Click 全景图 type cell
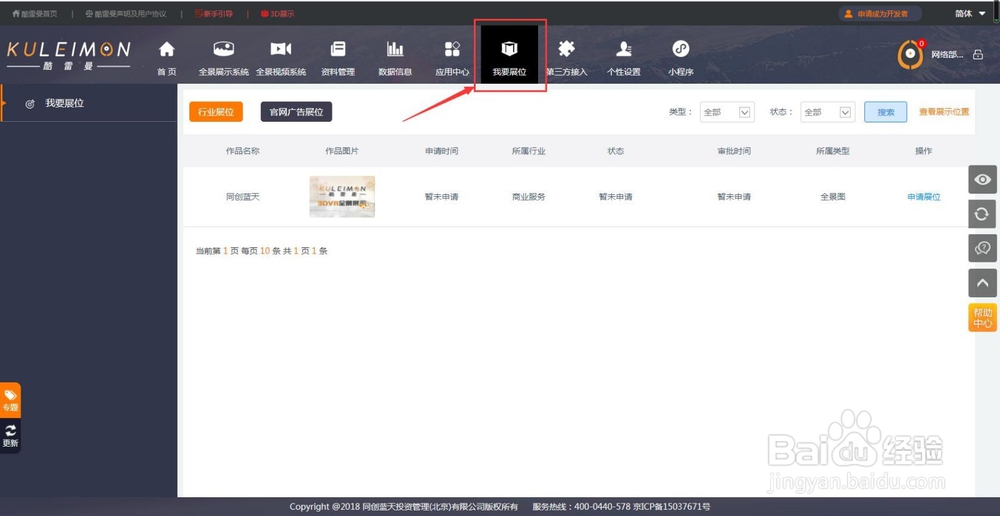This screenshot has height=516, width=1000. tap(833, 197)
